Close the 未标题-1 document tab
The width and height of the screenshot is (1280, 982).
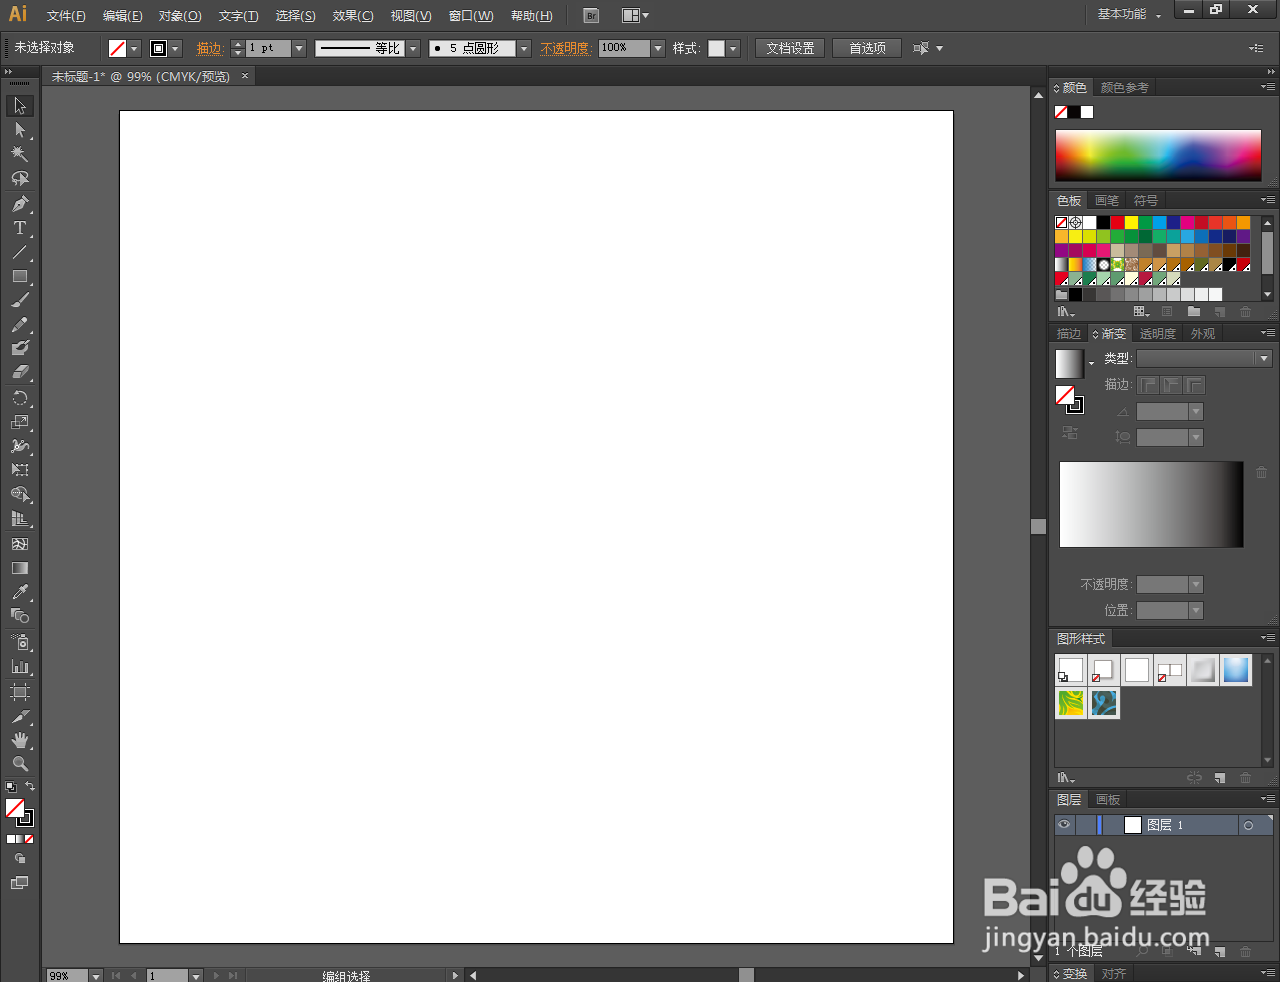(x=245, y=76)
